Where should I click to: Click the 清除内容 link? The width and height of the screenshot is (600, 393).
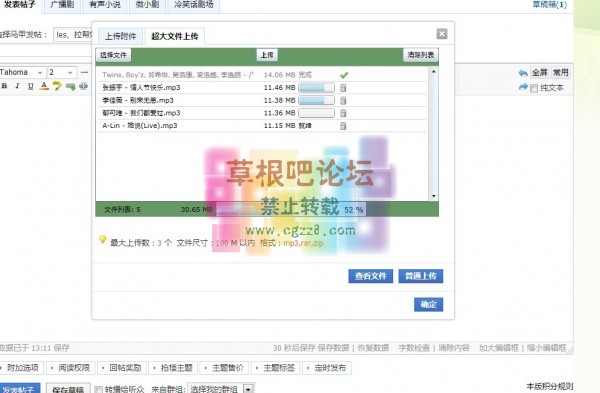pyautogui.click(x=454, y=348)
